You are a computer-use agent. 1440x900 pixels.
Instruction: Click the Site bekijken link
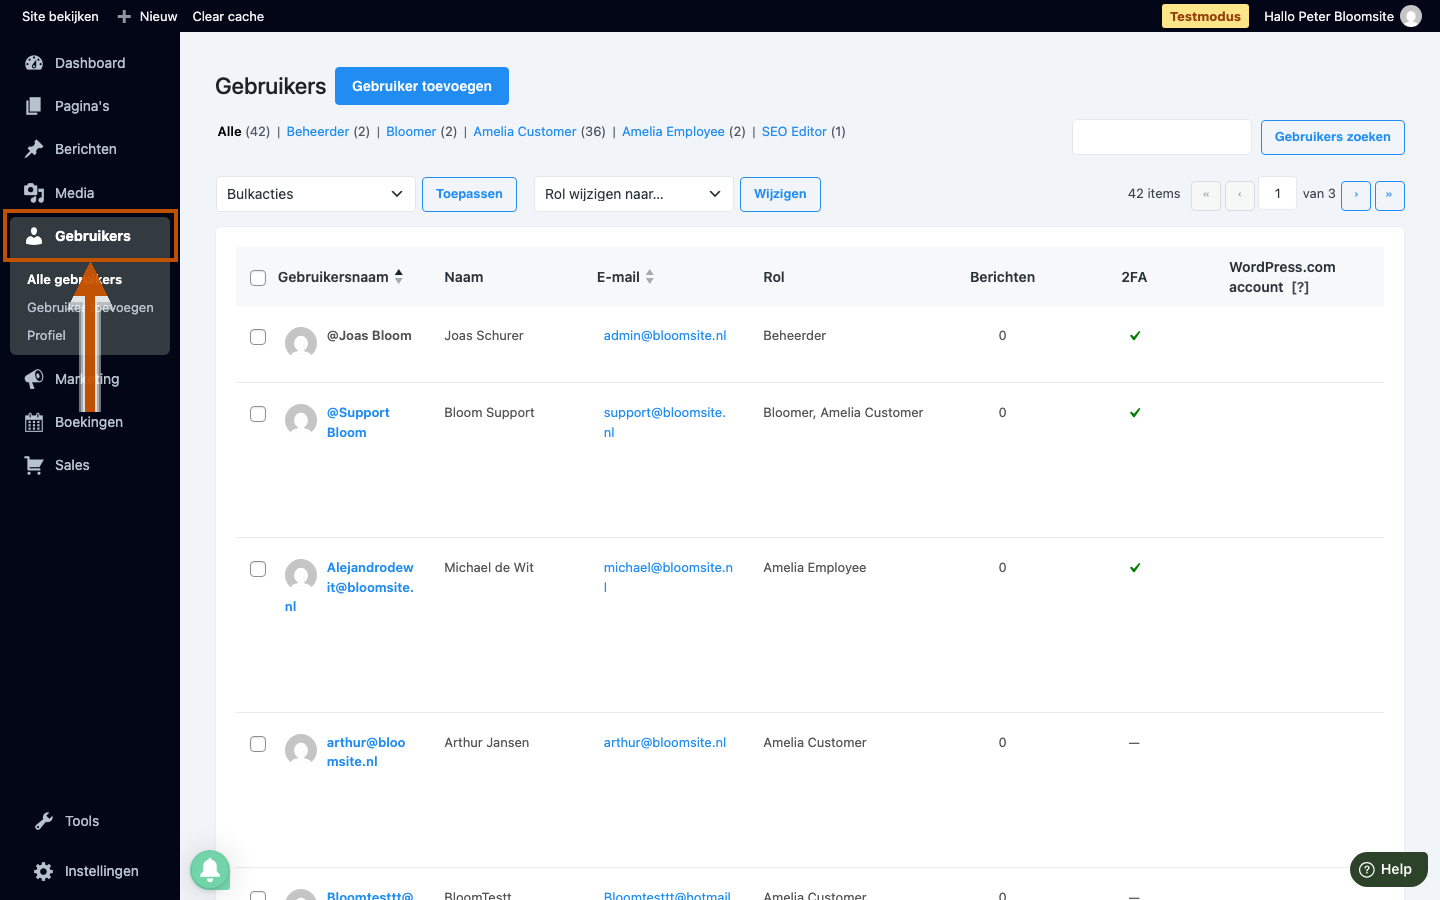coord(60,16)
